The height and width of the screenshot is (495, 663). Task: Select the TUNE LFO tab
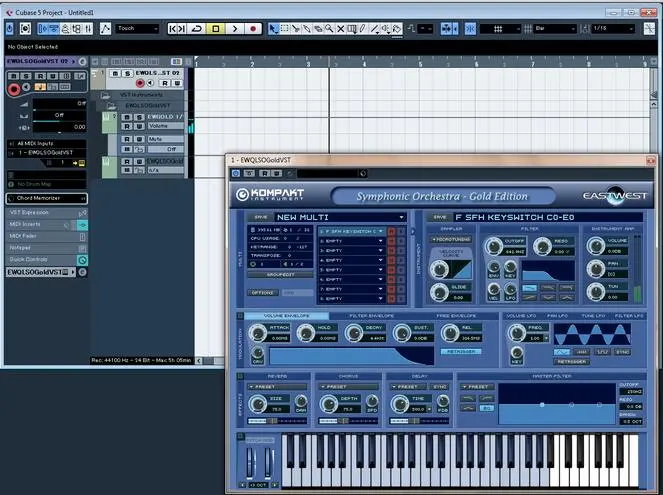(593, 316)
